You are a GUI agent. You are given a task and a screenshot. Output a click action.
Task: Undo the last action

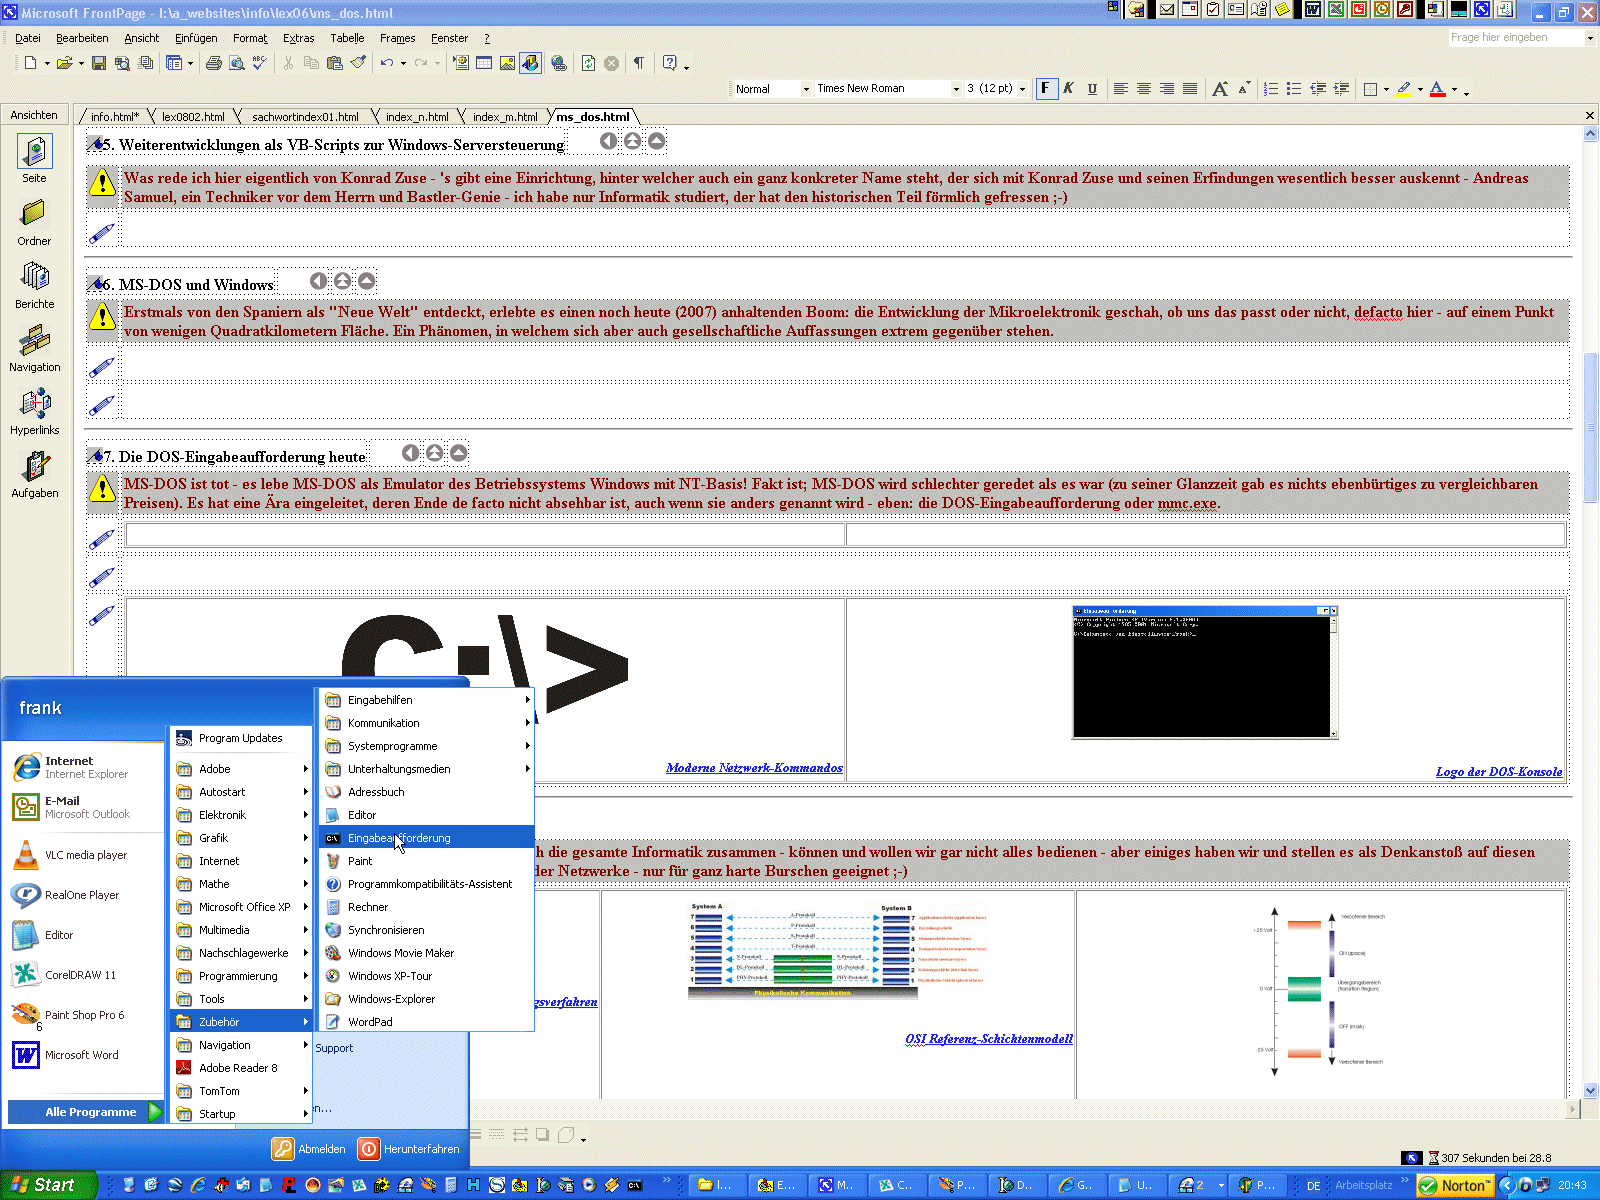tap(386, 63)
